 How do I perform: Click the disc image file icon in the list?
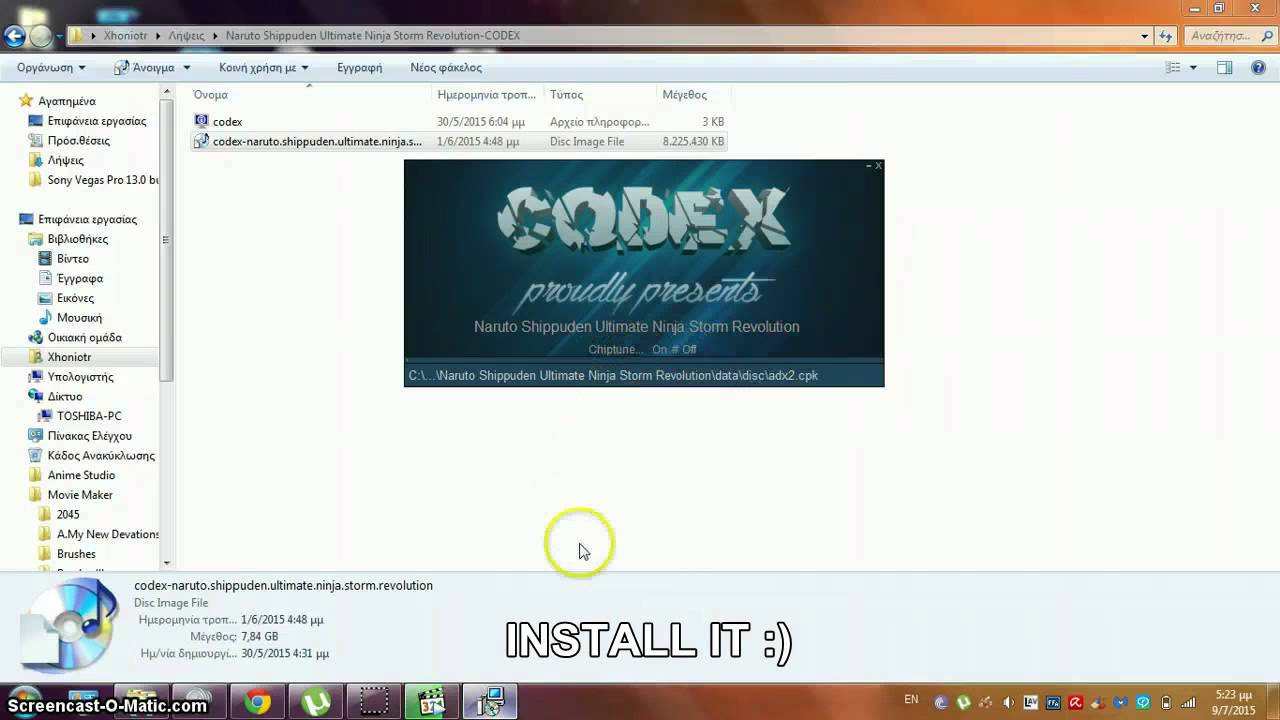coord(201,141)
